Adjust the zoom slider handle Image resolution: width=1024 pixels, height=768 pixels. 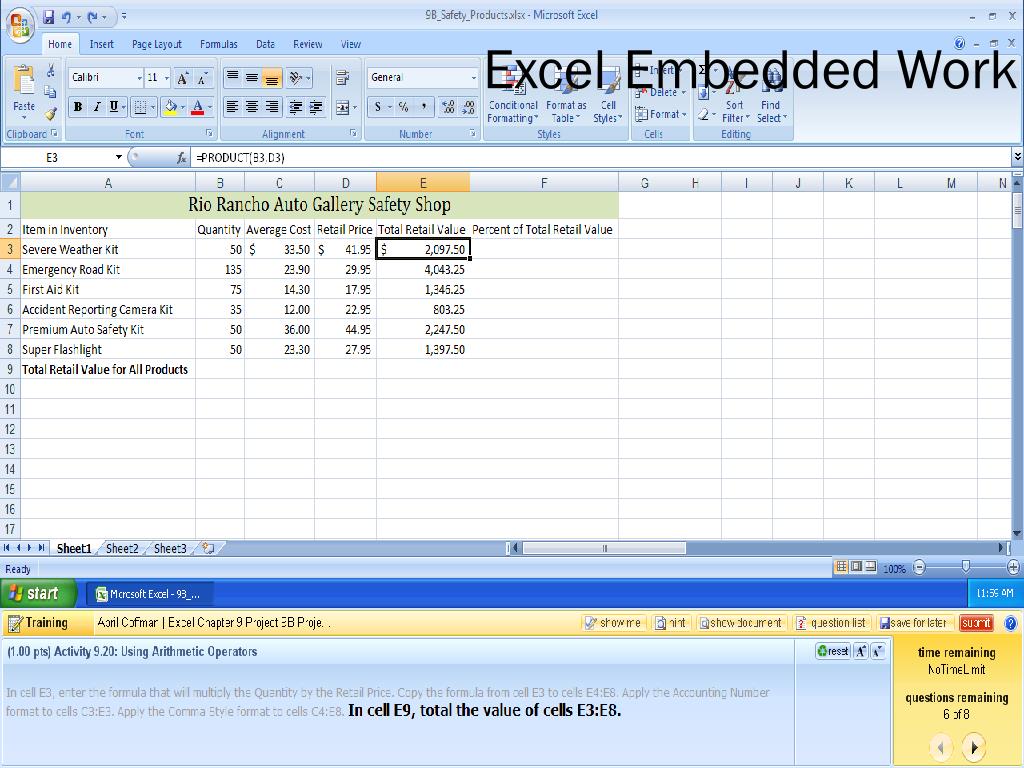coord(966,567)
